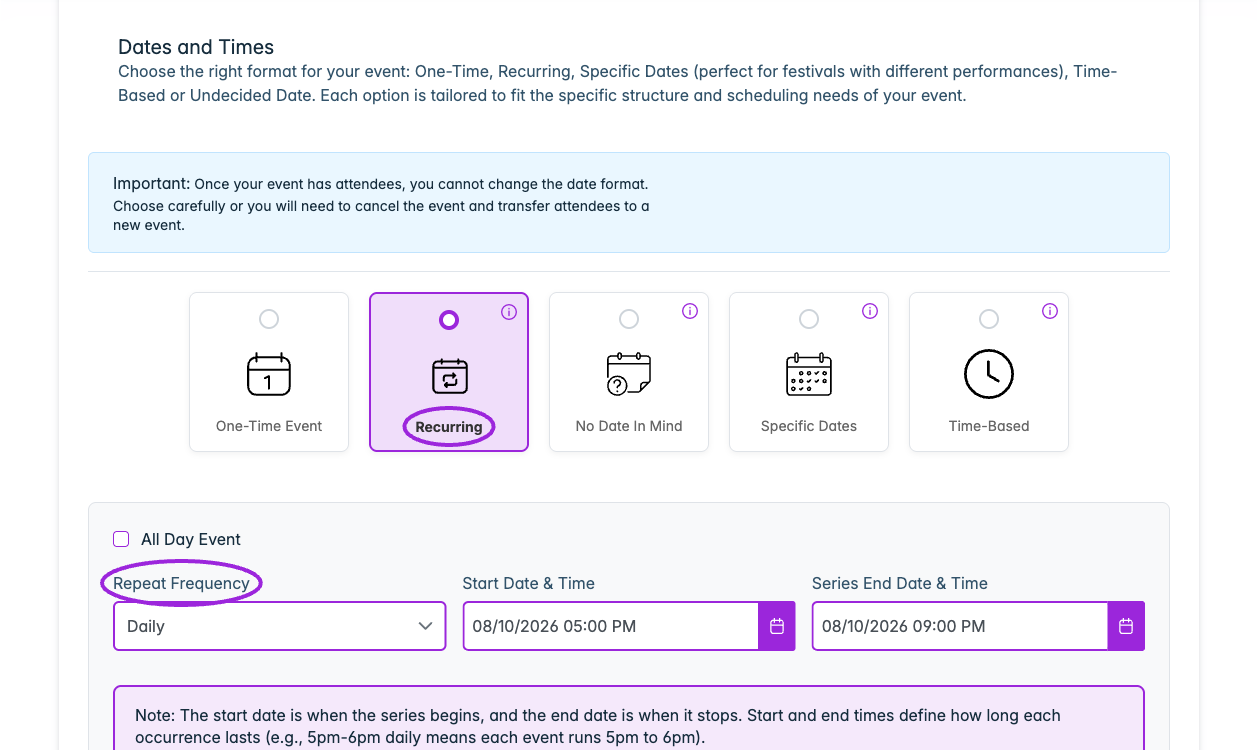Select the Specific Dates radio button
1258x750 pixels.
point(809,319)
